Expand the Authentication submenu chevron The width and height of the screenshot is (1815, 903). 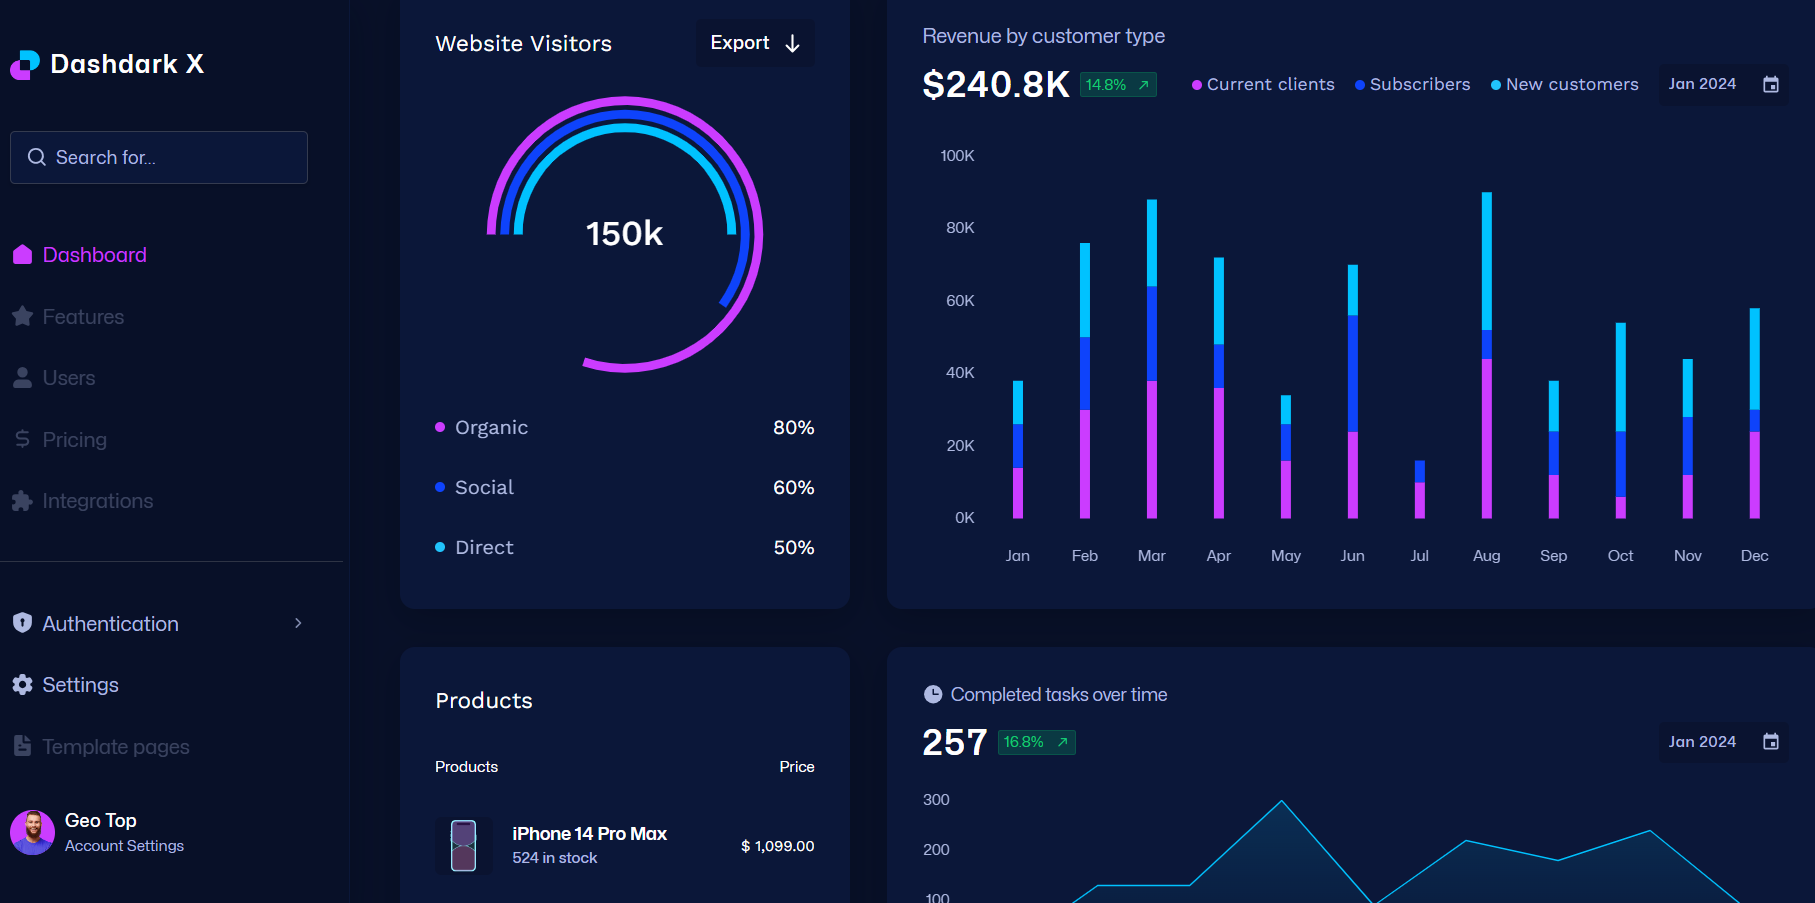click(298, 623)
